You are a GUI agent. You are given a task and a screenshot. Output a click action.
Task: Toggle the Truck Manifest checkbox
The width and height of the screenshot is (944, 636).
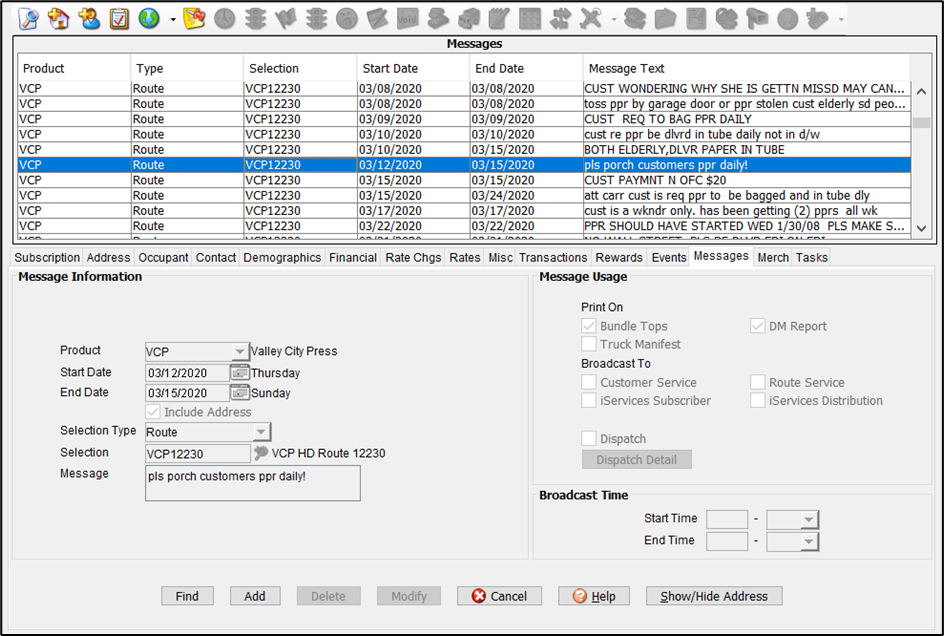click(589, 344)
